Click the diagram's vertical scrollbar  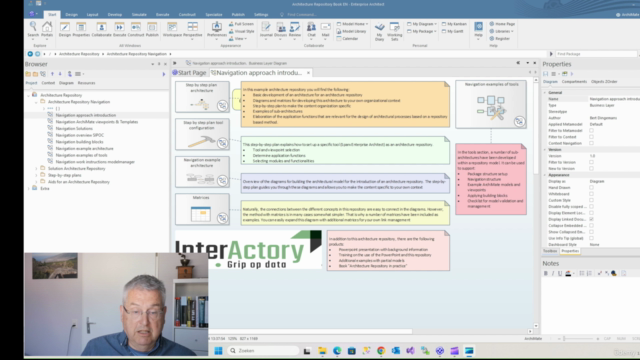536,203
